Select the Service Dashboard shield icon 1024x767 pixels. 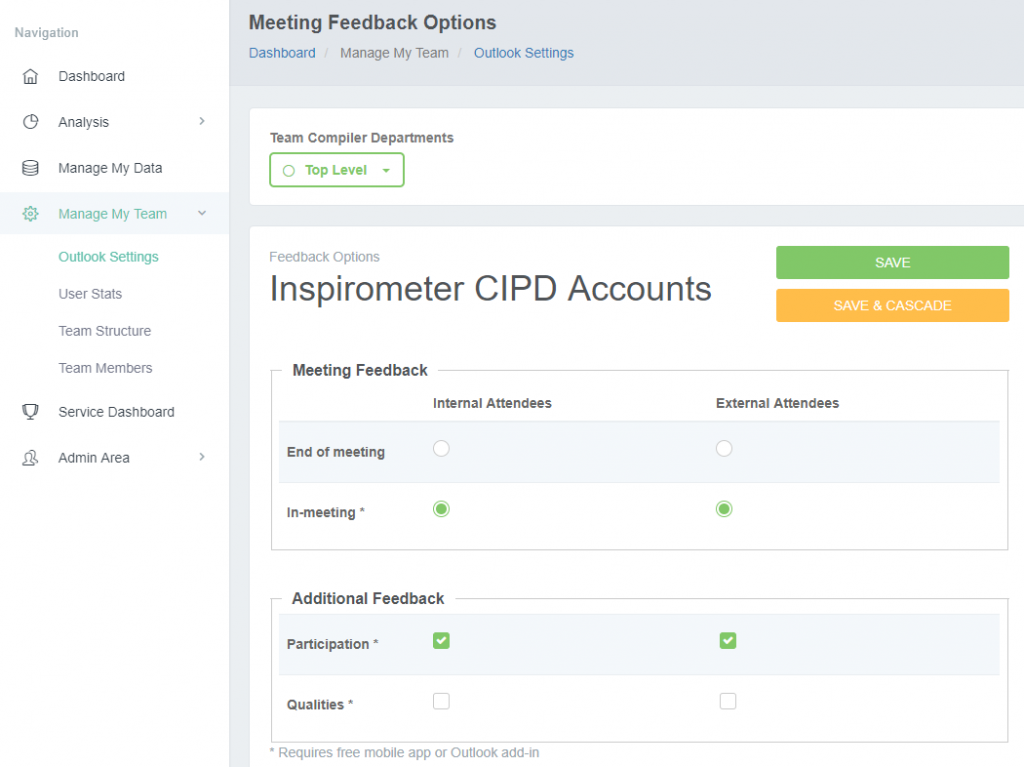point(30,411)
